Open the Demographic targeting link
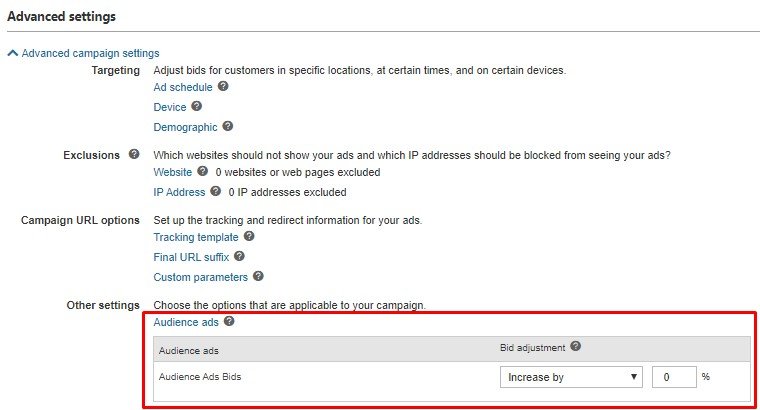 pos(185,127)
